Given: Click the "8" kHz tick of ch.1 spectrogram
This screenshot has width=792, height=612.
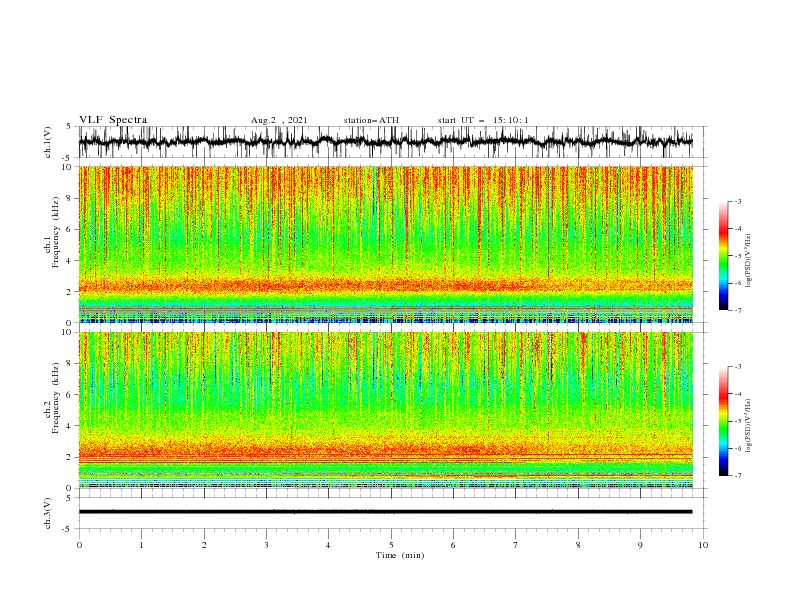Looking at the screenshot, I should (70, 198).
